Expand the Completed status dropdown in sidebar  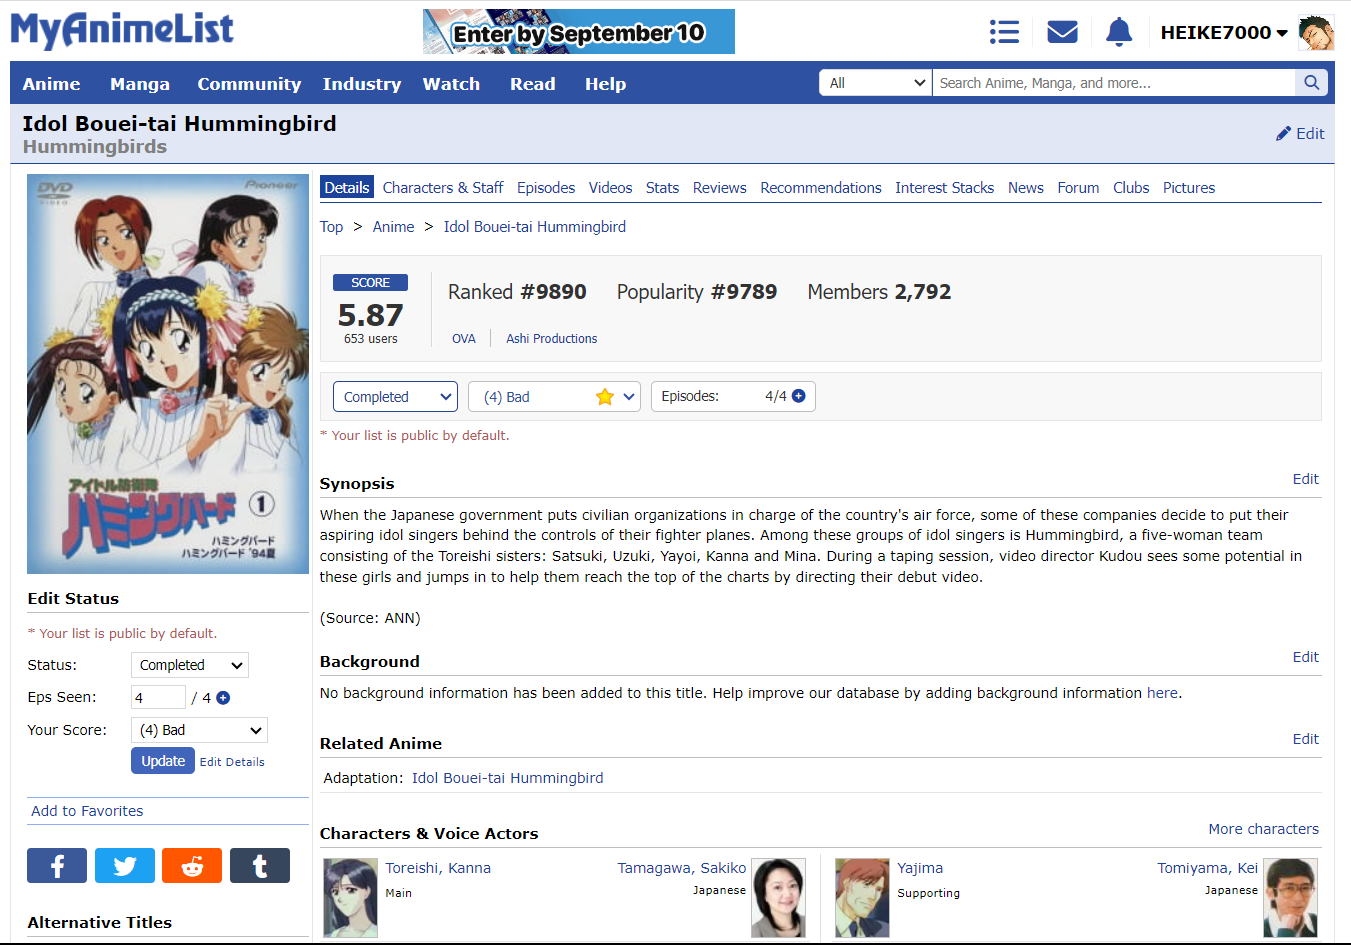[190, 665]
